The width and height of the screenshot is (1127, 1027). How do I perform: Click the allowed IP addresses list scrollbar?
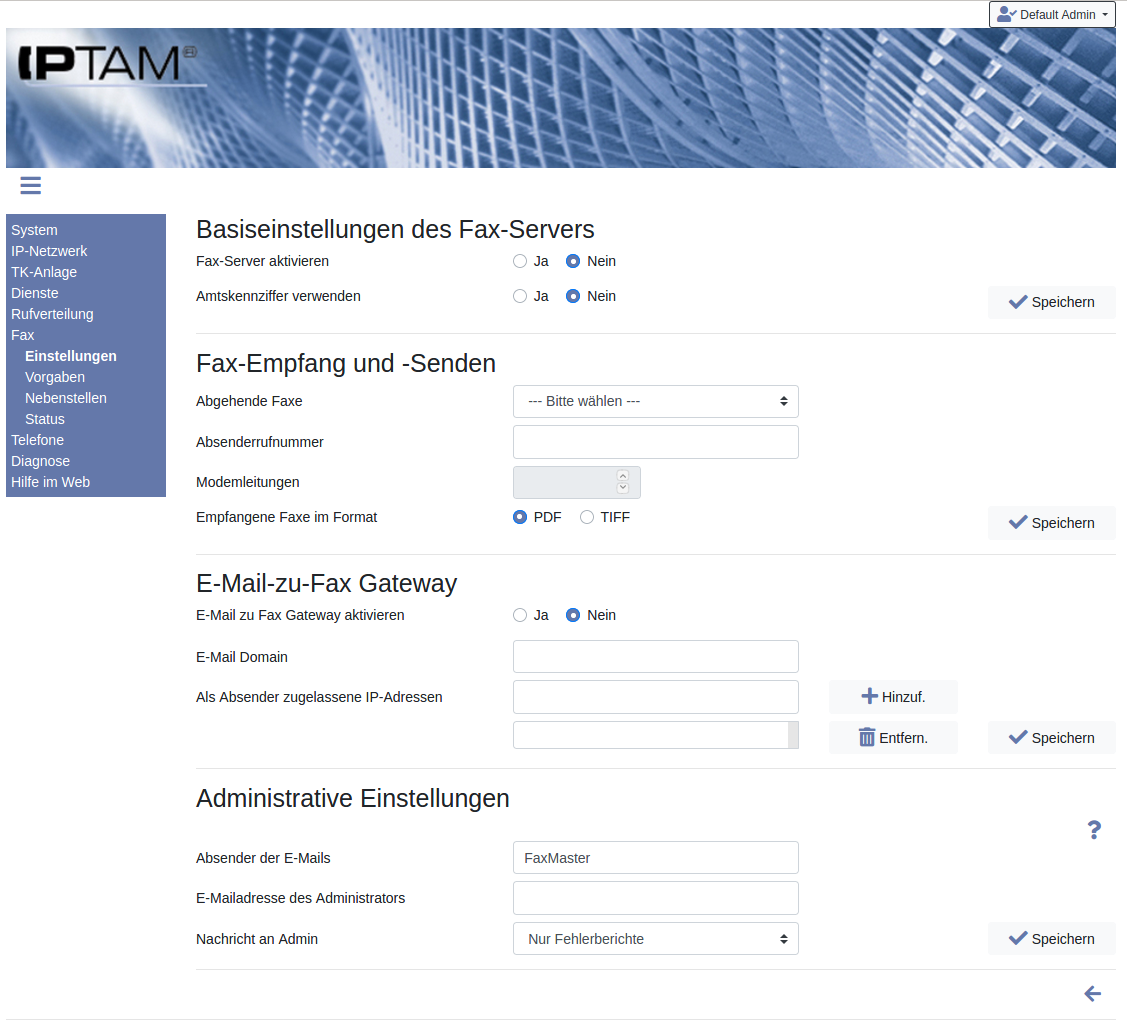[x=793, y=735]
